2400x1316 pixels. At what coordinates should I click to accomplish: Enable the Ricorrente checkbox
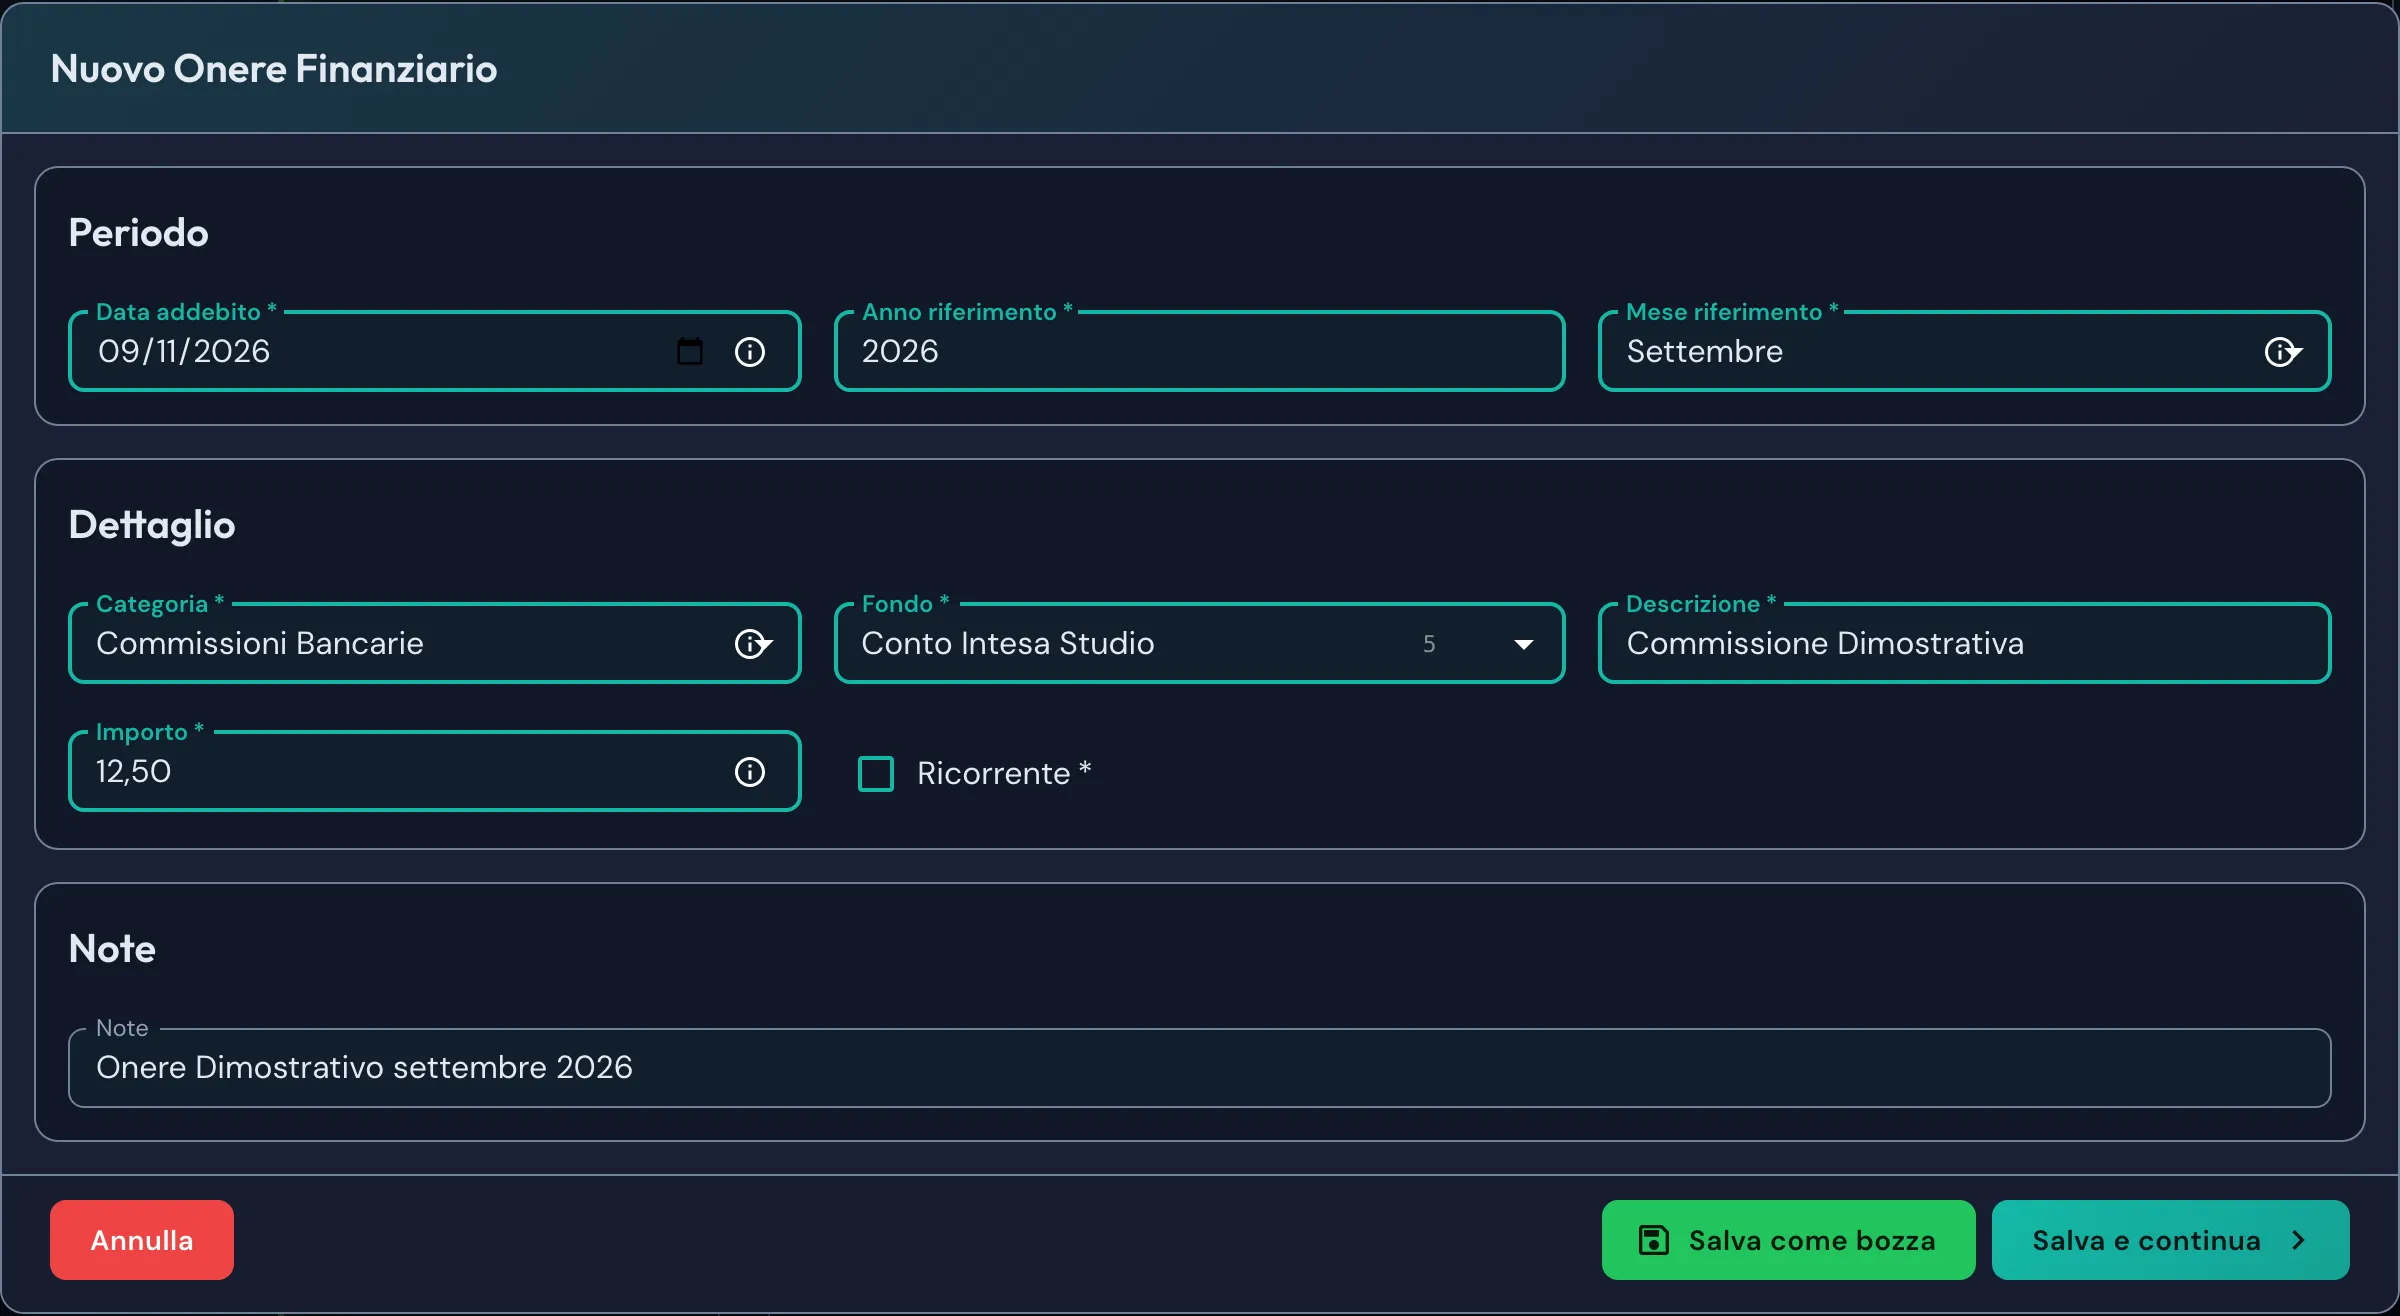click(876, 773)
